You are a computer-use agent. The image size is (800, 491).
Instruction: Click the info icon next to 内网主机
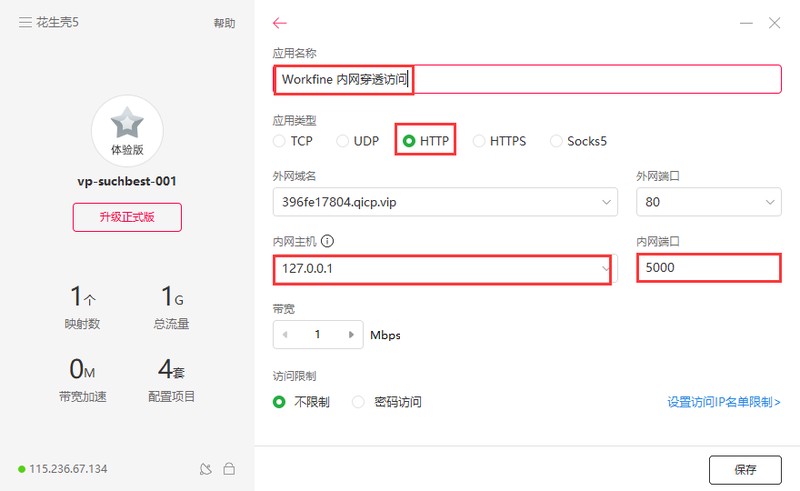[x=327, y=241]
